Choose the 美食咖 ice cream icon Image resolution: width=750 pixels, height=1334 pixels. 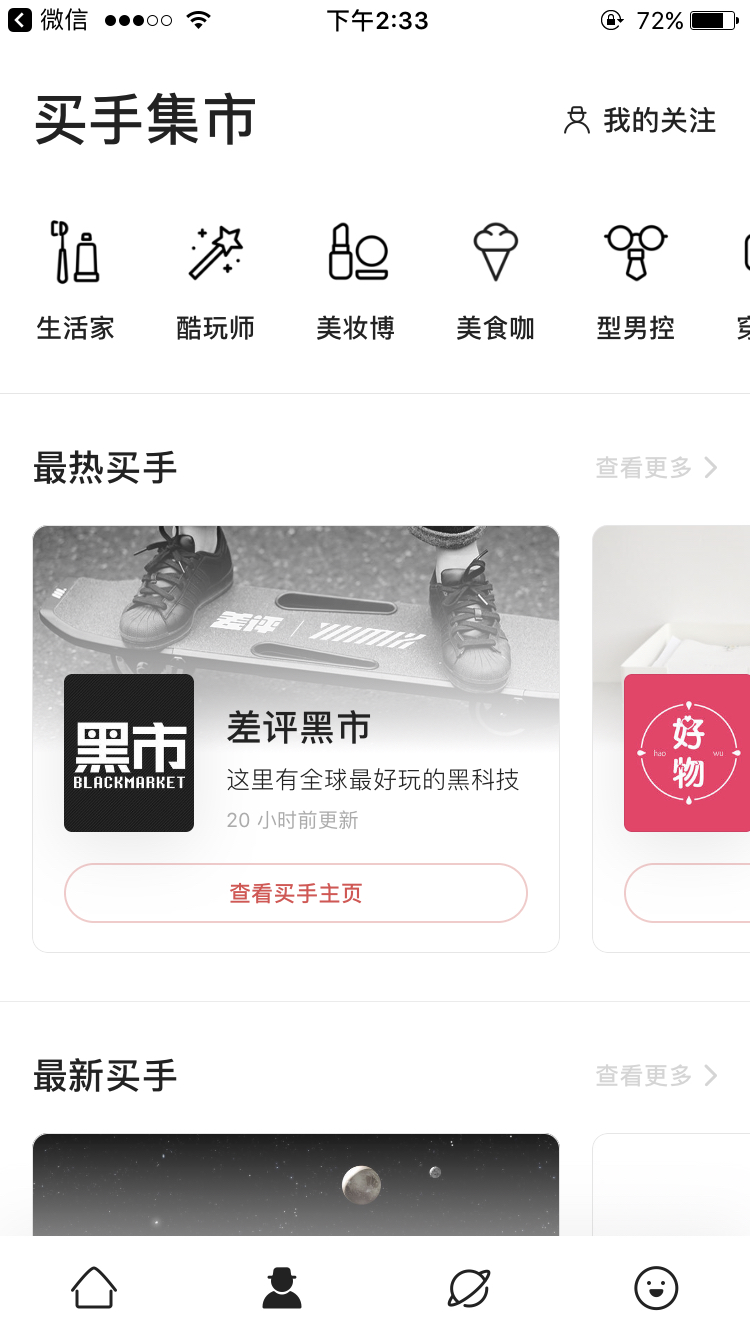[495, 251]
